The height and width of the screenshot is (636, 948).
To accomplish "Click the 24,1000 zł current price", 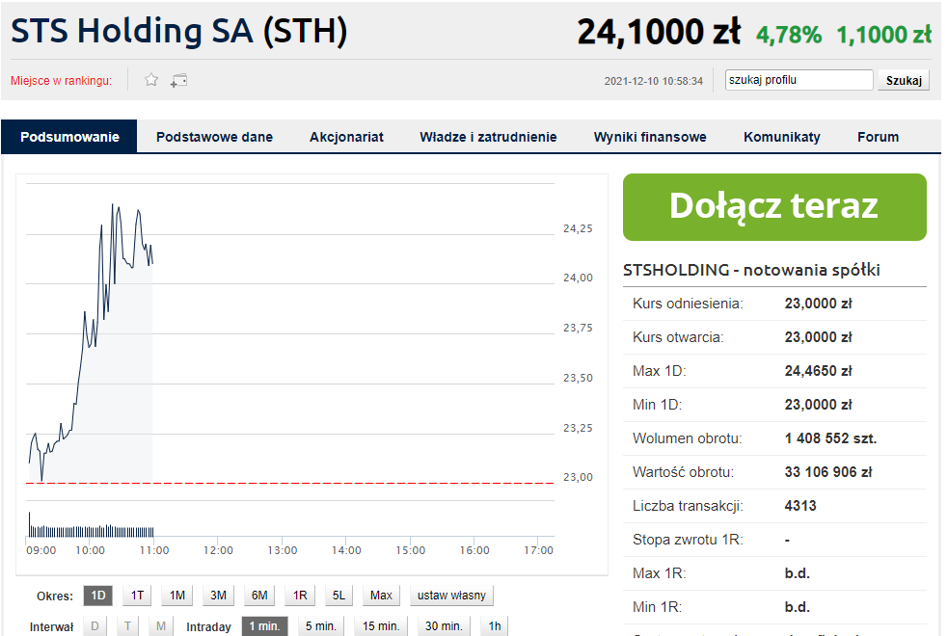I will point(659,31).
